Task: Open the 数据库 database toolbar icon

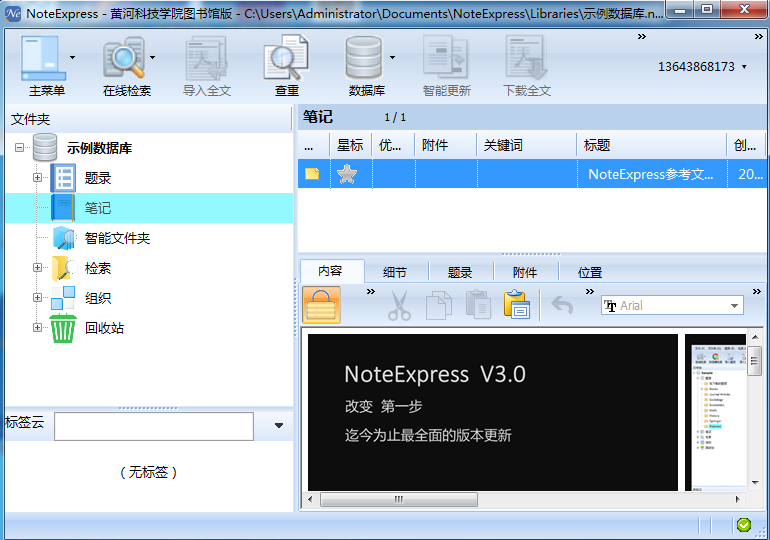Action: point(365,61)
